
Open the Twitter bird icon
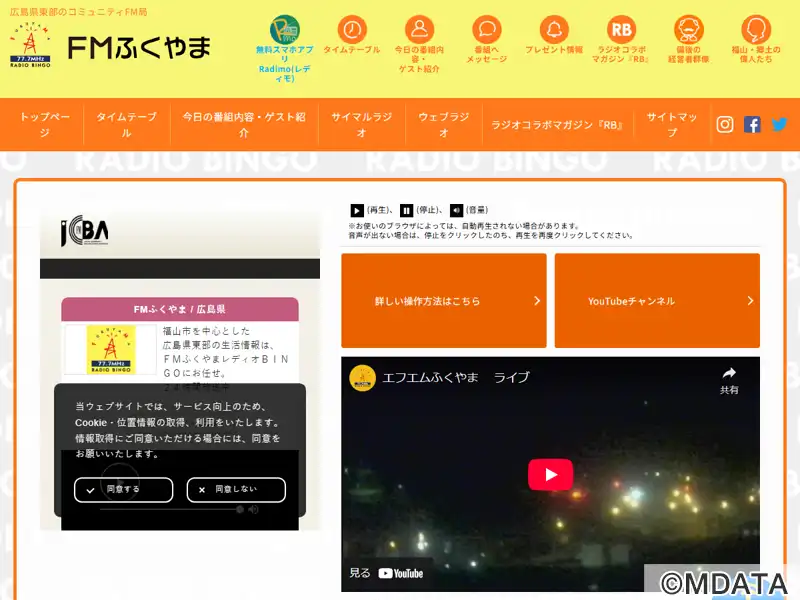tap(779, 124)
